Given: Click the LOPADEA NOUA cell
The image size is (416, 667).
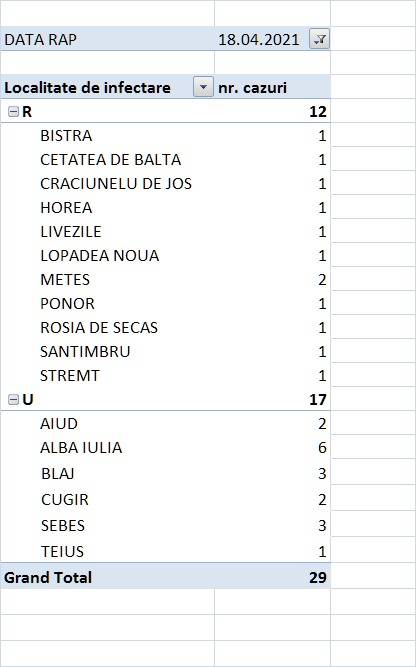Looking at the screenshot, I should pyautogui.click(x=100, y=256).
